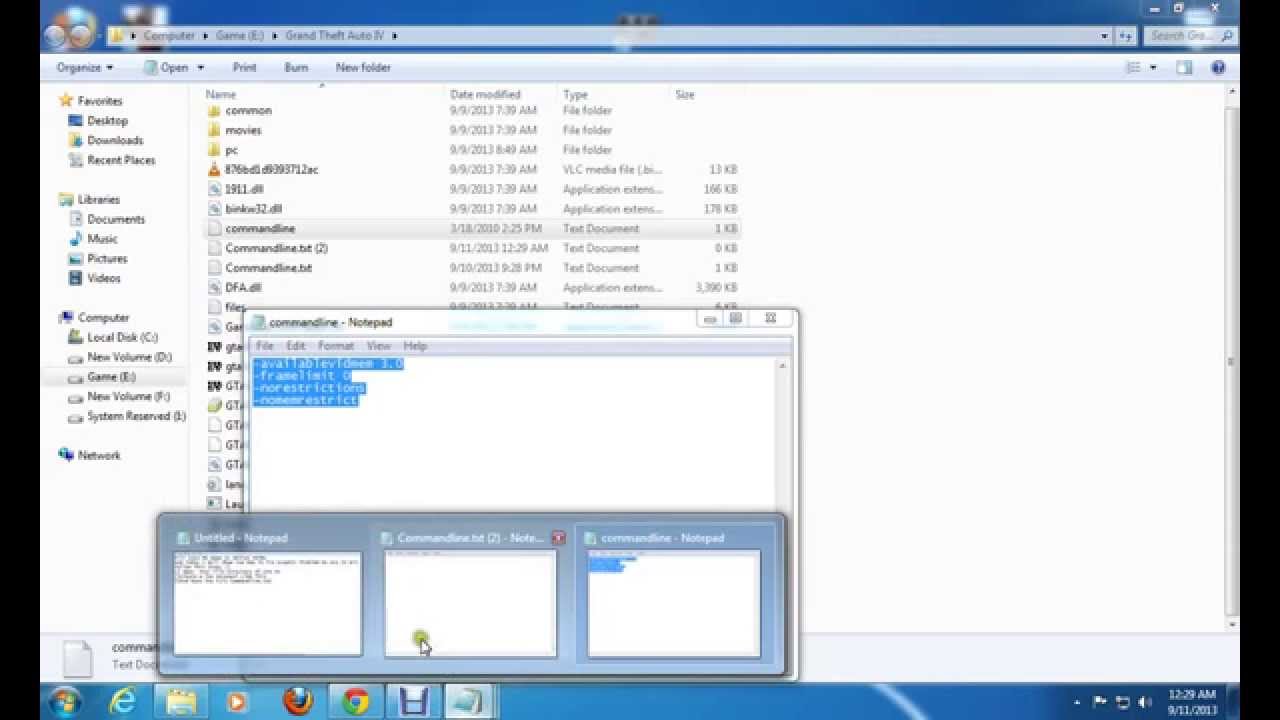Image resolution: width=1280 pixels, height=720 pixels.
Task: Select the VLC media file 876bd1d9393712ac
Action: [271, 169]
